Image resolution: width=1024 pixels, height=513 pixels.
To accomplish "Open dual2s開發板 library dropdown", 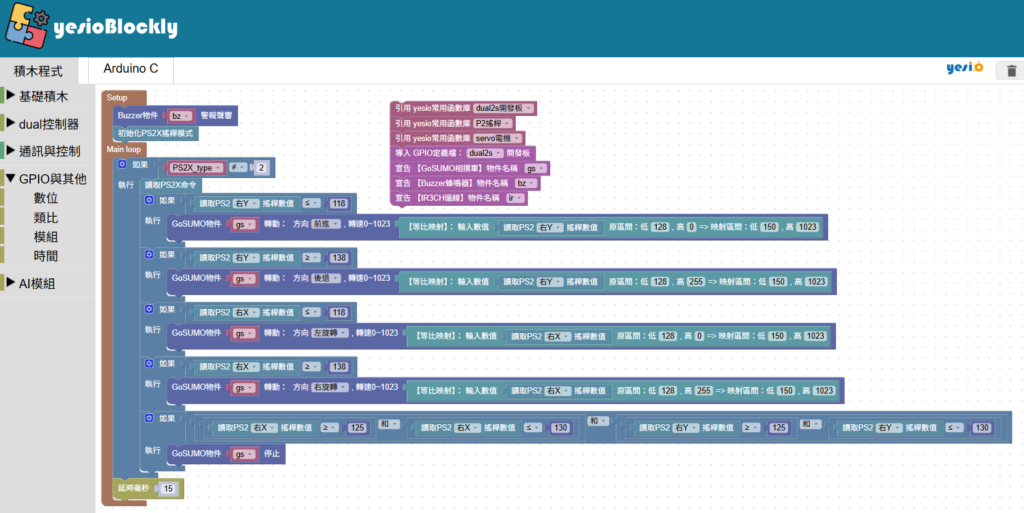I will click(x=504, y=108).
